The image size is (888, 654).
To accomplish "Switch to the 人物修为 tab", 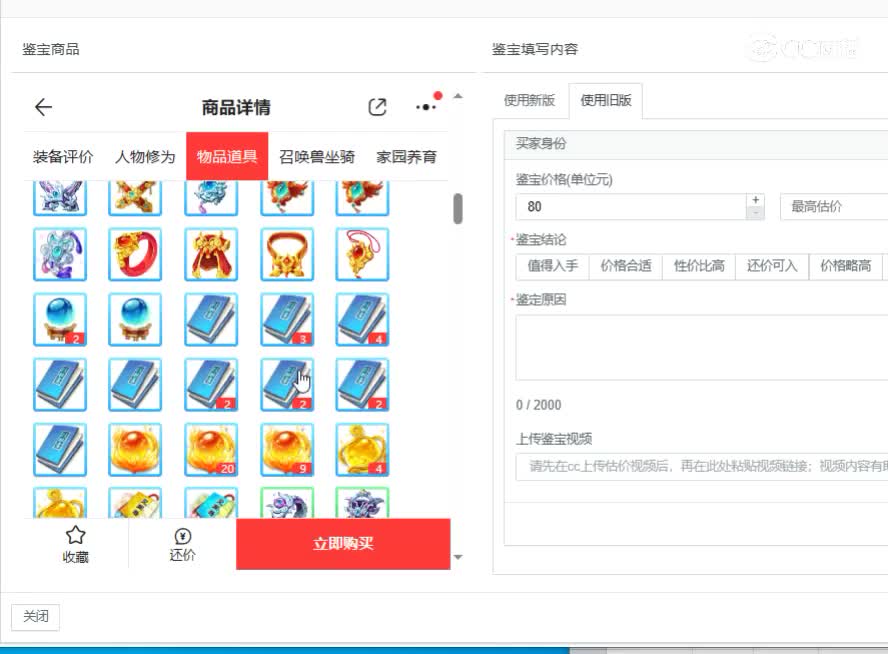I will pyautogui.click(x=145, y=156).
